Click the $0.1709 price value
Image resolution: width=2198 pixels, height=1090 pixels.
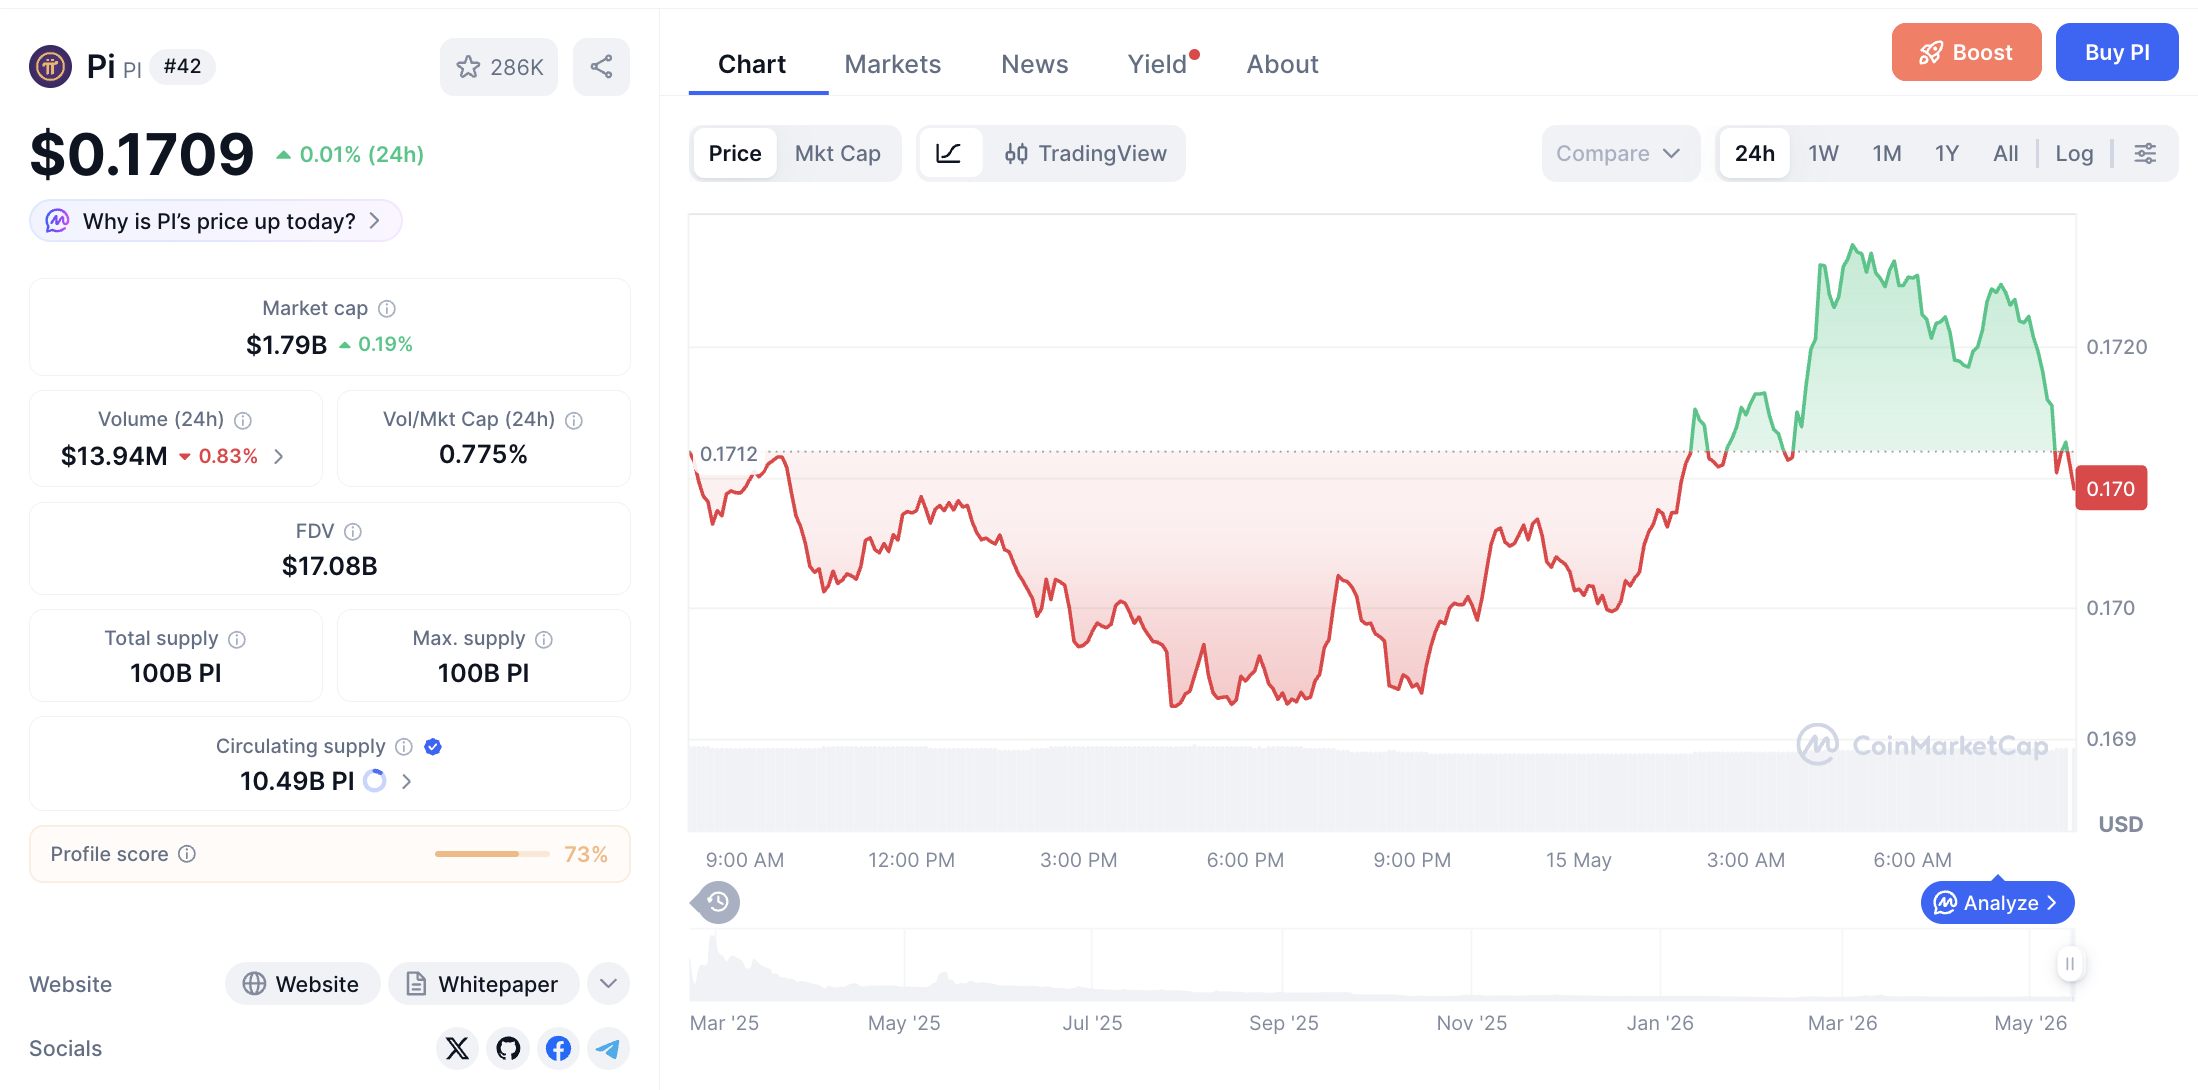coord(142,154)
